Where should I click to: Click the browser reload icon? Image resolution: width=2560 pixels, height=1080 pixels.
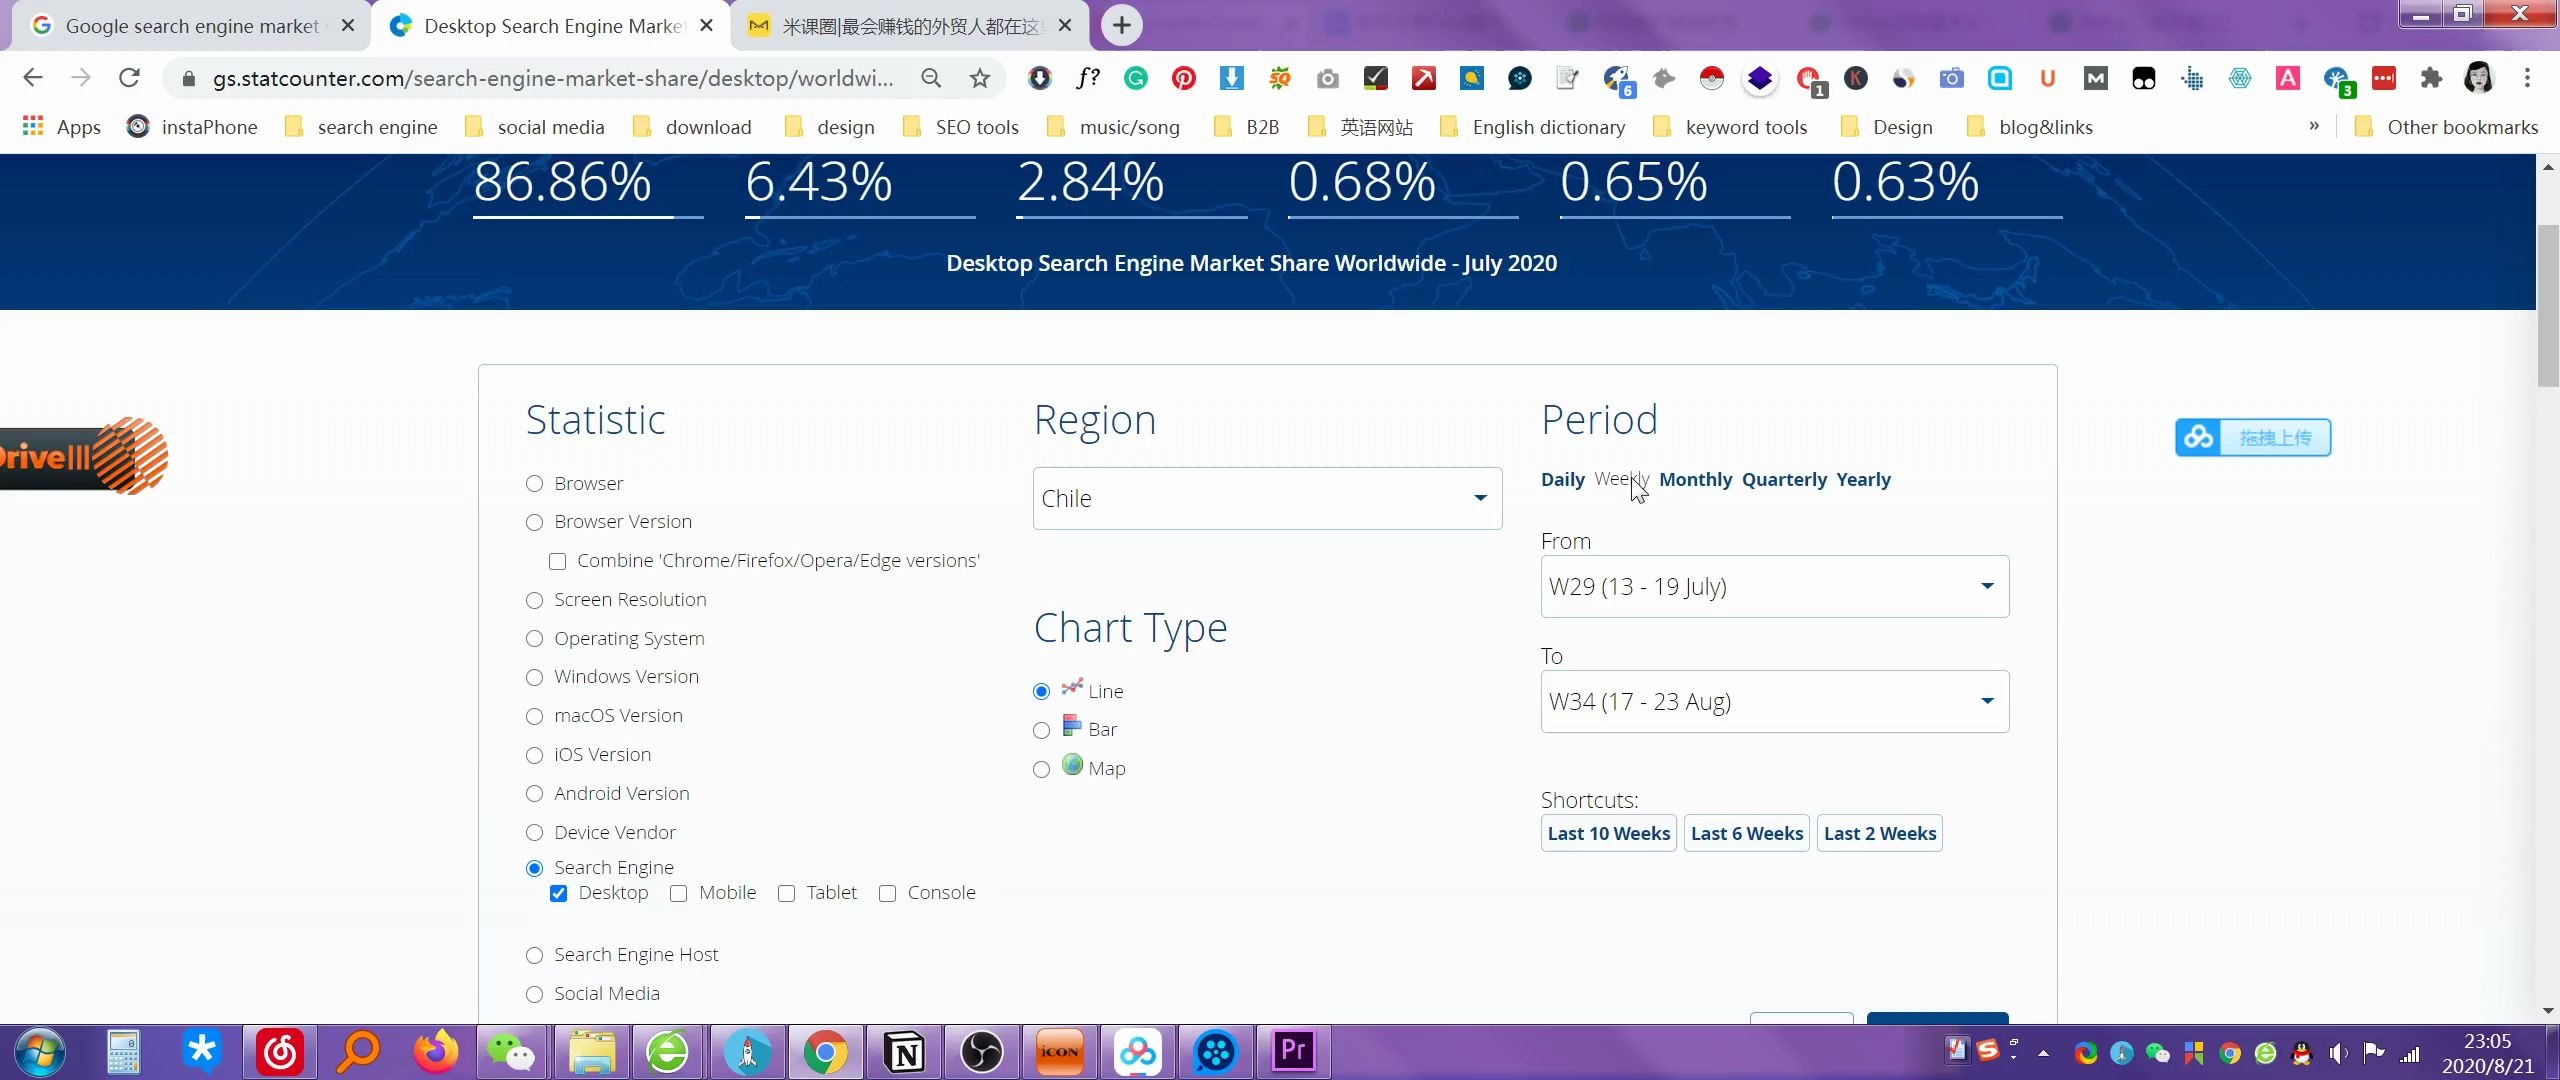(x=129, y=78)
